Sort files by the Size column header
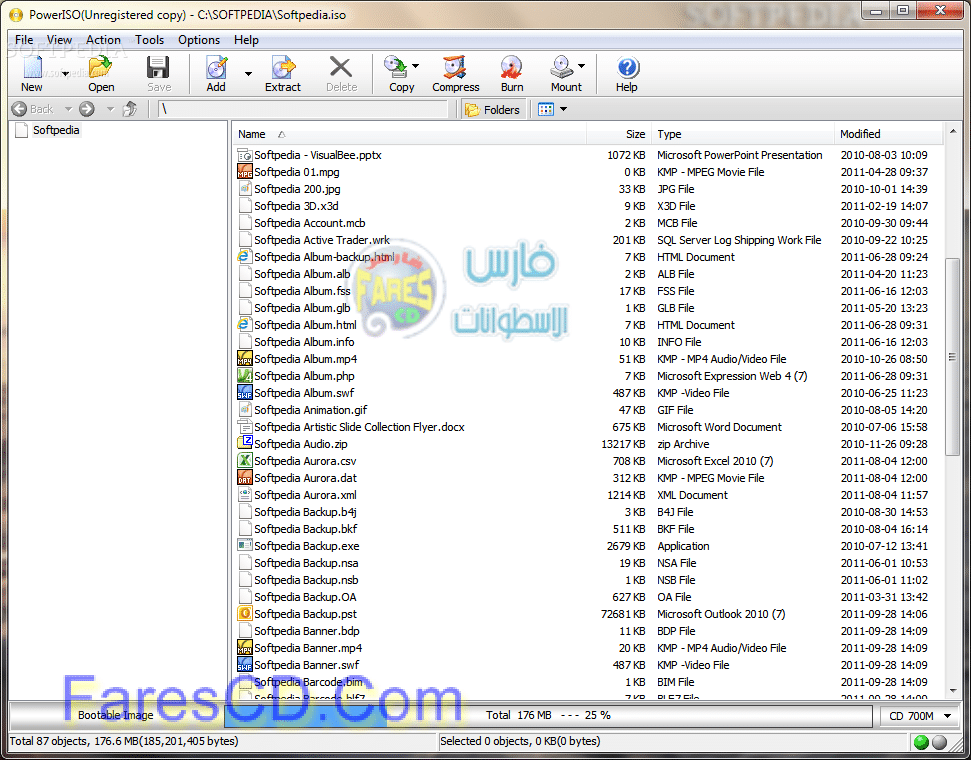Image resolution: width=971 pixels, height=760 pixels. (619, 134)
